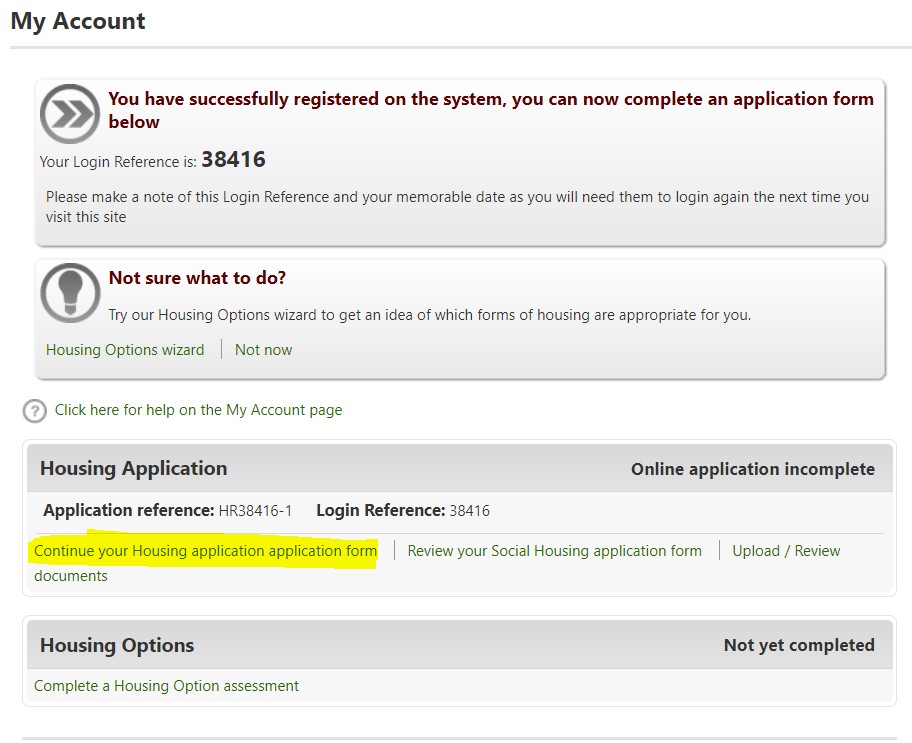Image resolution: width=912 pixels, height=743 pixels.
Task: Dismiss the wizard with Not now
Action: click(263, 350)
